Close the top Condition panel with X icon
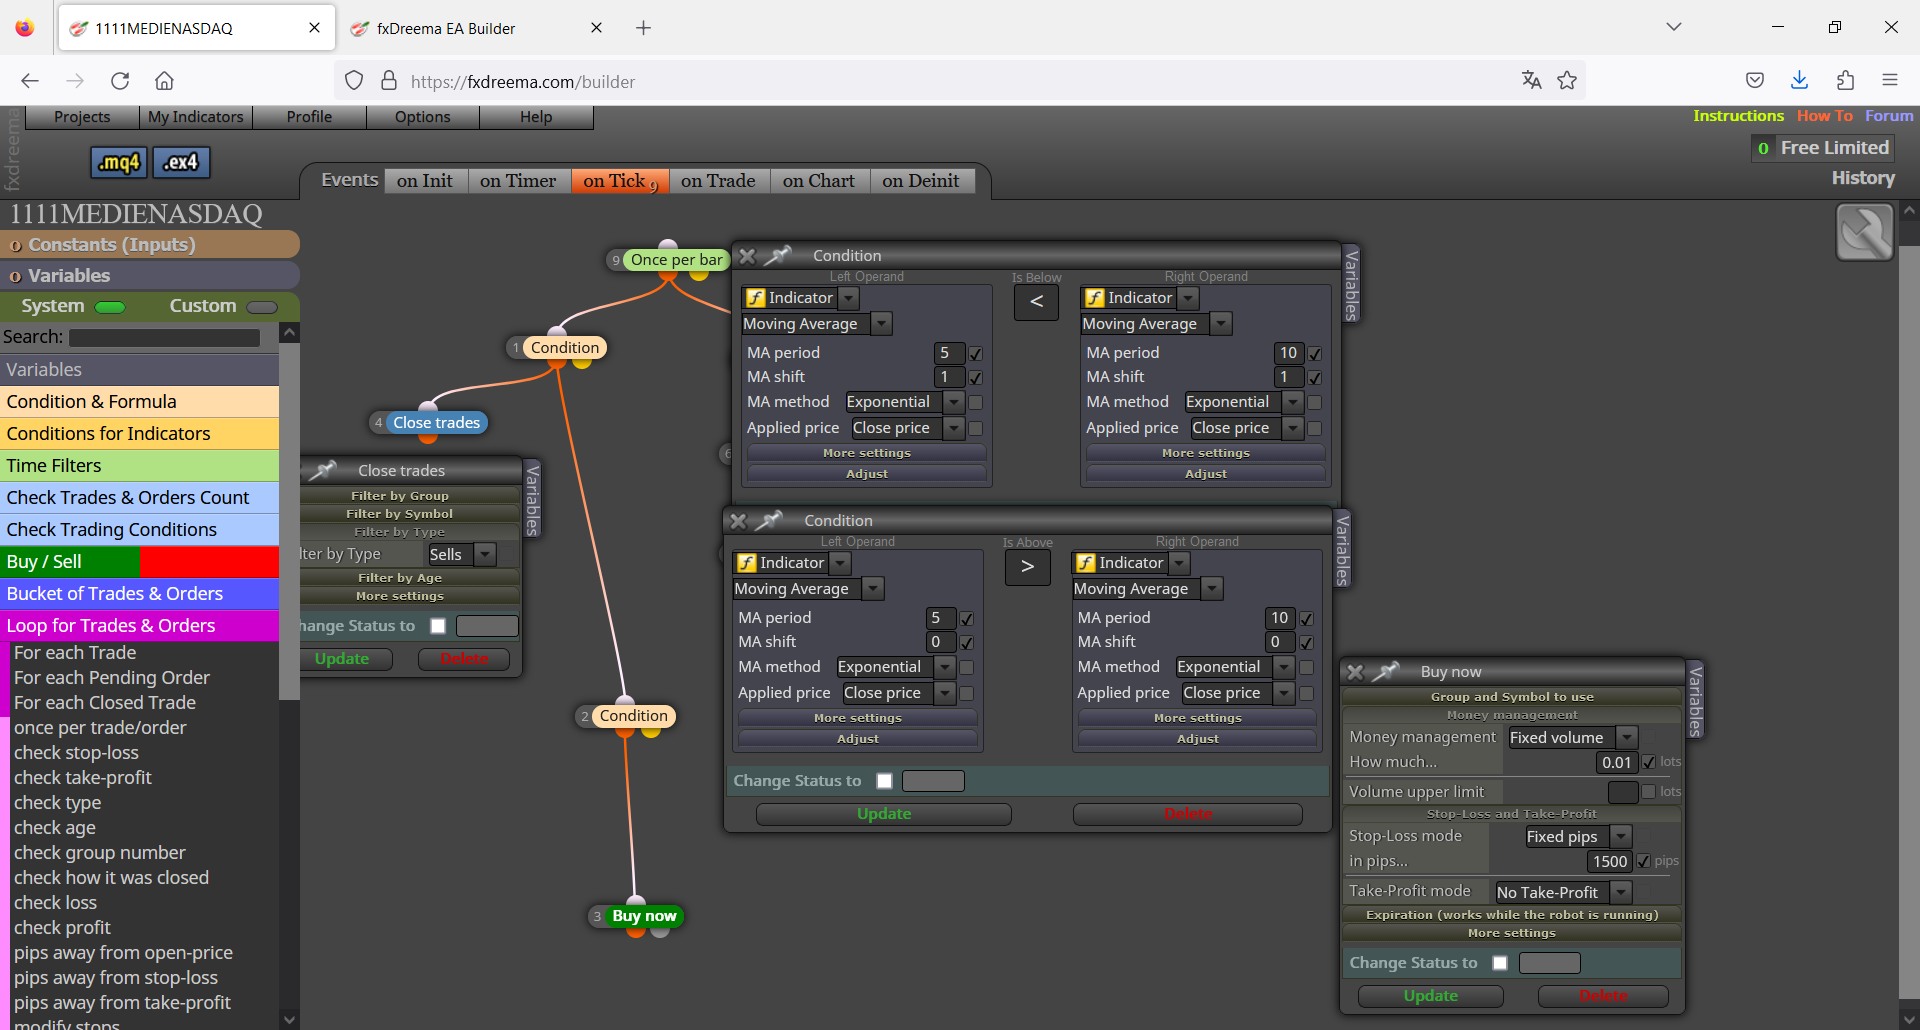 pos(747,256)
